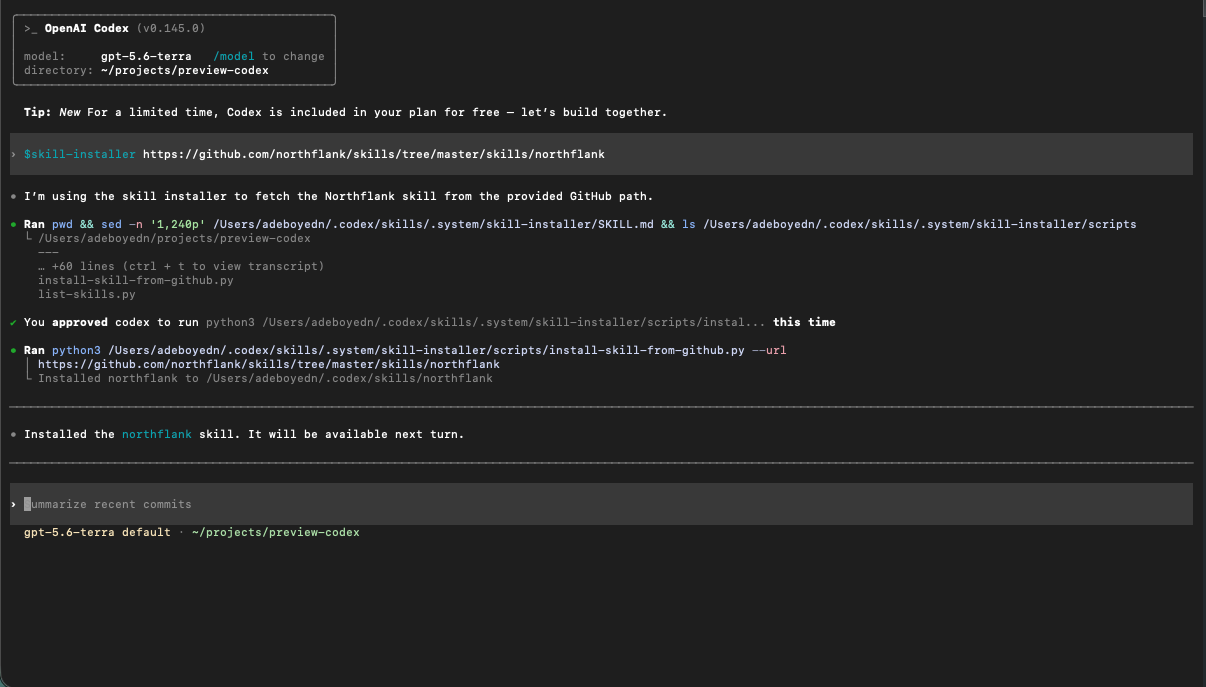The image size is (1206, 687).
Task: Click the bullet before 'Installed the northflank skill'
Action: click(x=13, y=435)
